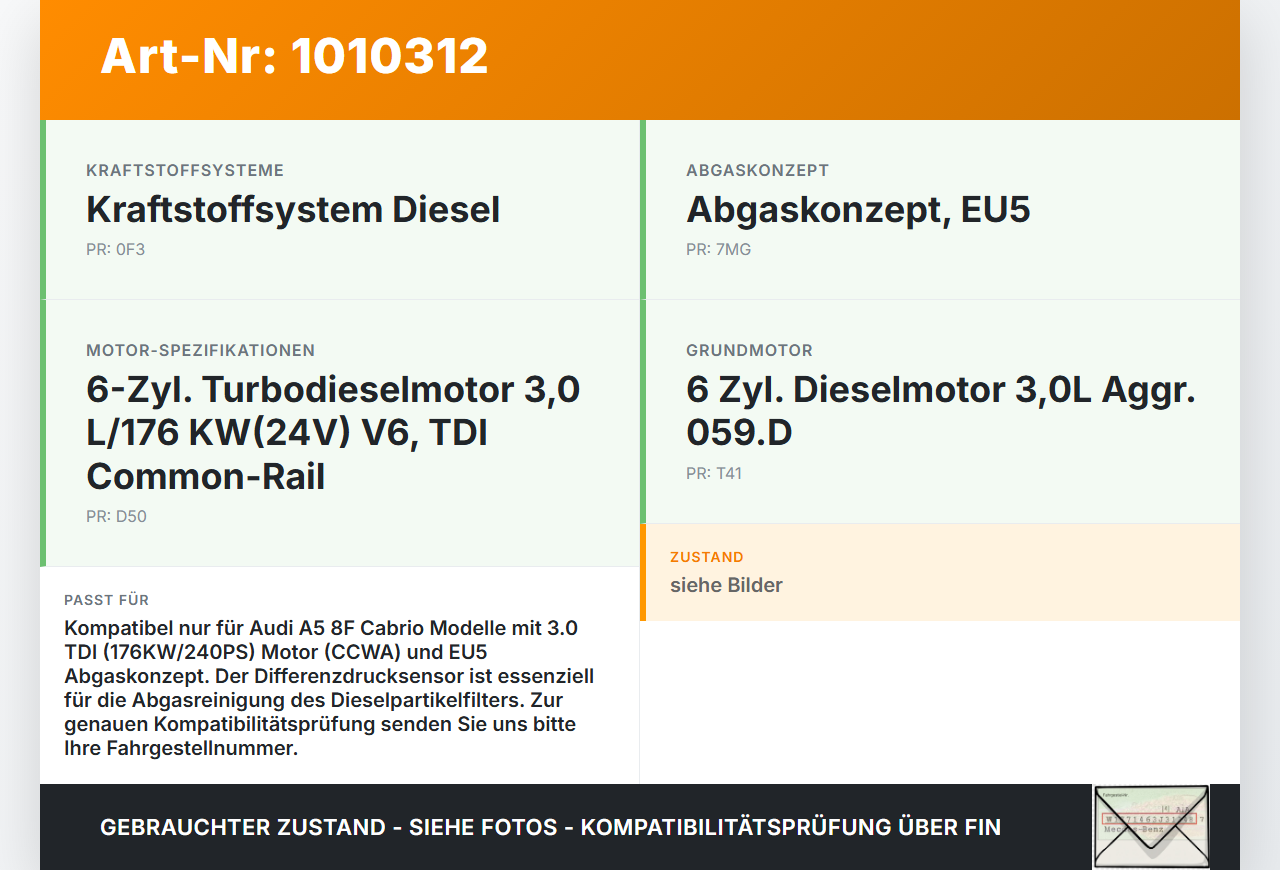
Task: Open the Motor-Spezifikationen section
Action: pyautogui.click(x=200, y=350)
